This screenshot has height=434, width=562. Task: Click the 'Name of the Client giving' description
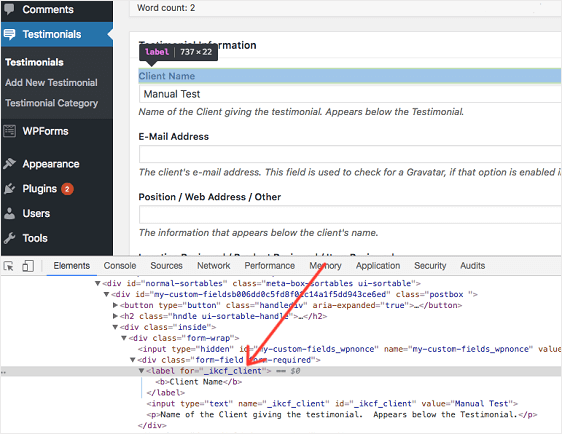[301, 112]
